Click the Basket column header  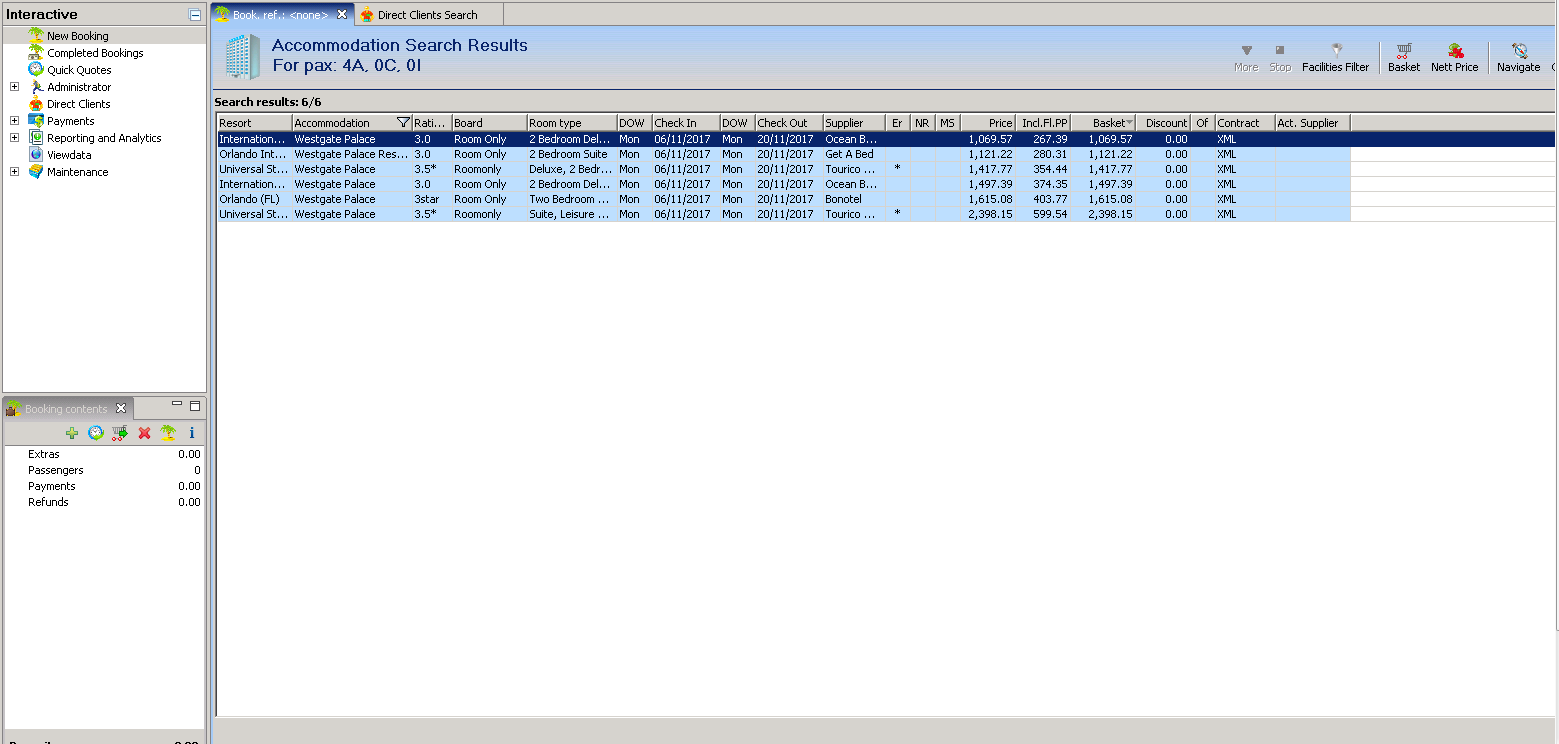[1103, 123]
